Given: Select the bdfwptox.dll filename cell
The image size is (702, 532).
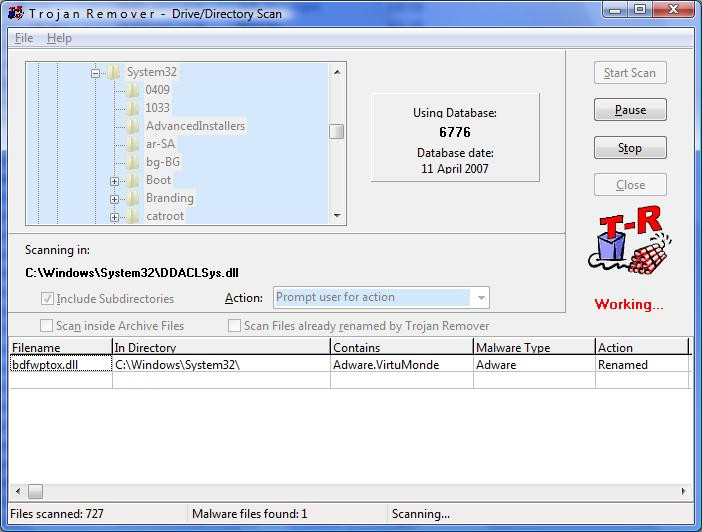Looking at the screenshot, I should (x=60, y=365).
